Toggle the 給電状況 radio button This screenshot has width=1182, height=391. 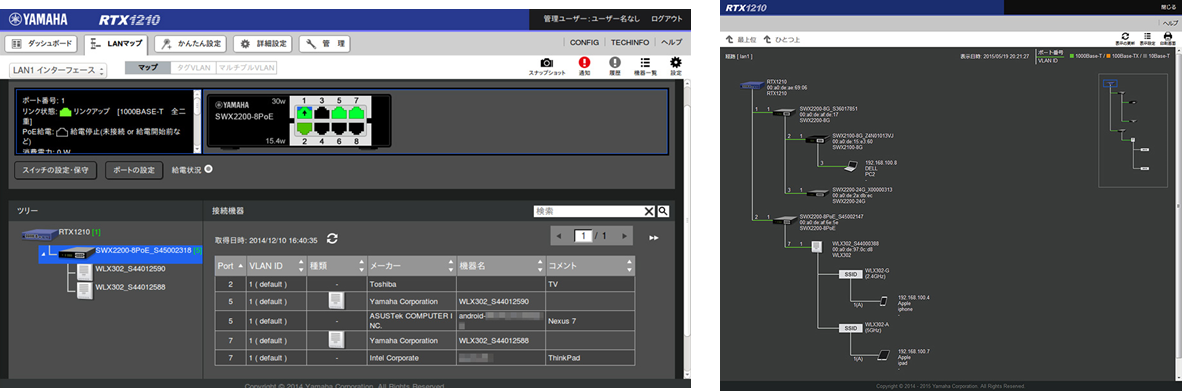pyautogui.click(x=208, y=169)
